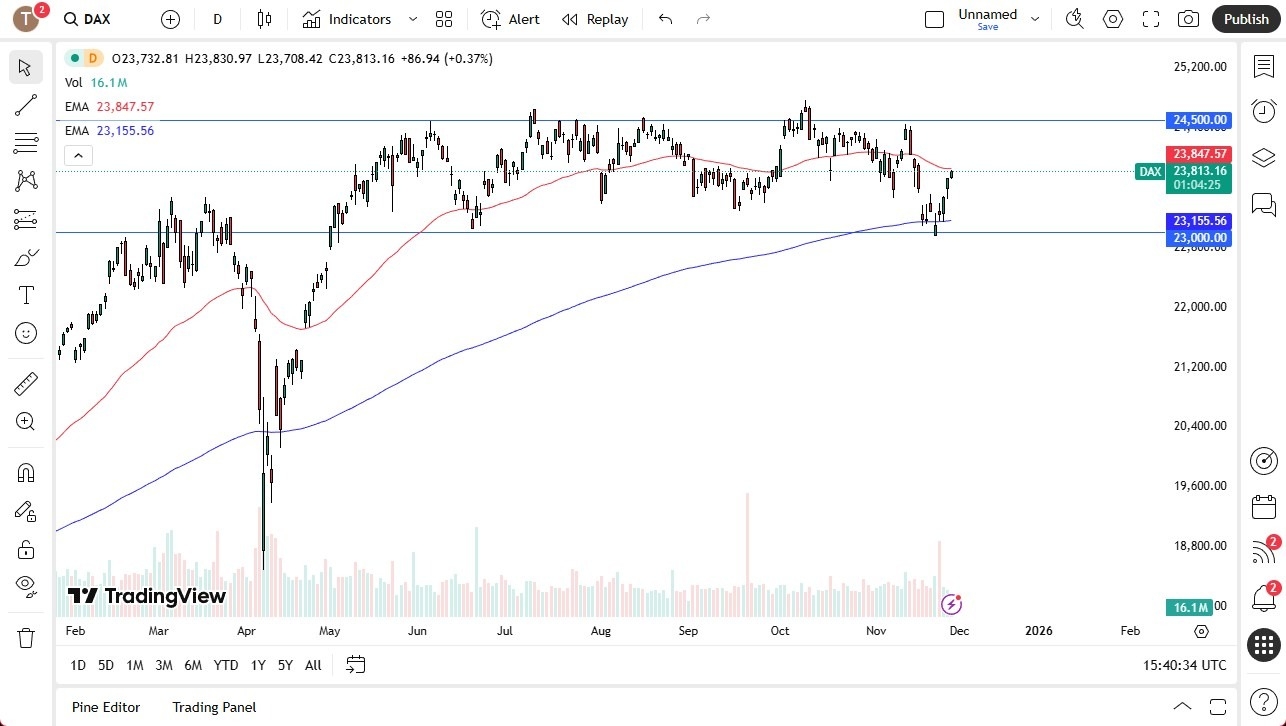Select the 1Y timeframe range
This screenshot has width=1286, height=726.
257,665
